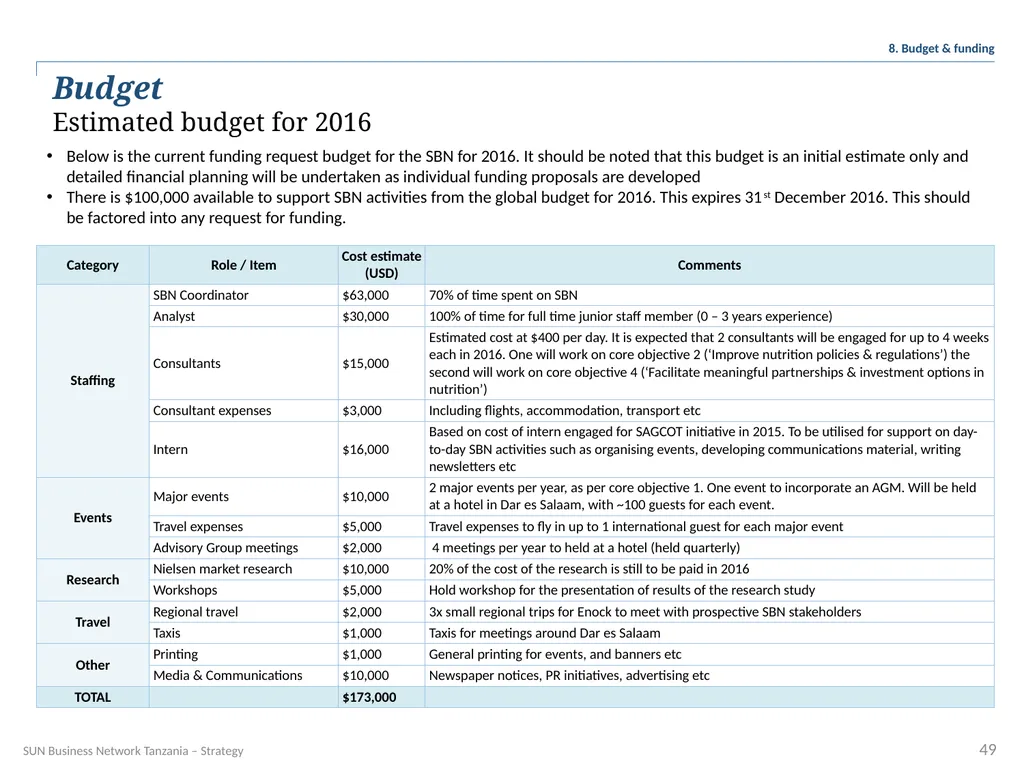This screenshot has height=768, width=1024.
Task: Select the 'Staffing' category cell
Action: pos(92,381)
